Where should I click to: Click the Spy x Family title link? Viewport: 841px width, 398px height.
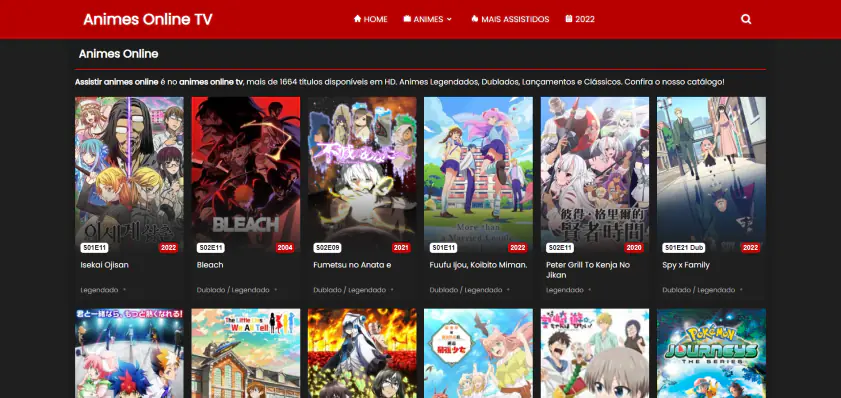686,265
